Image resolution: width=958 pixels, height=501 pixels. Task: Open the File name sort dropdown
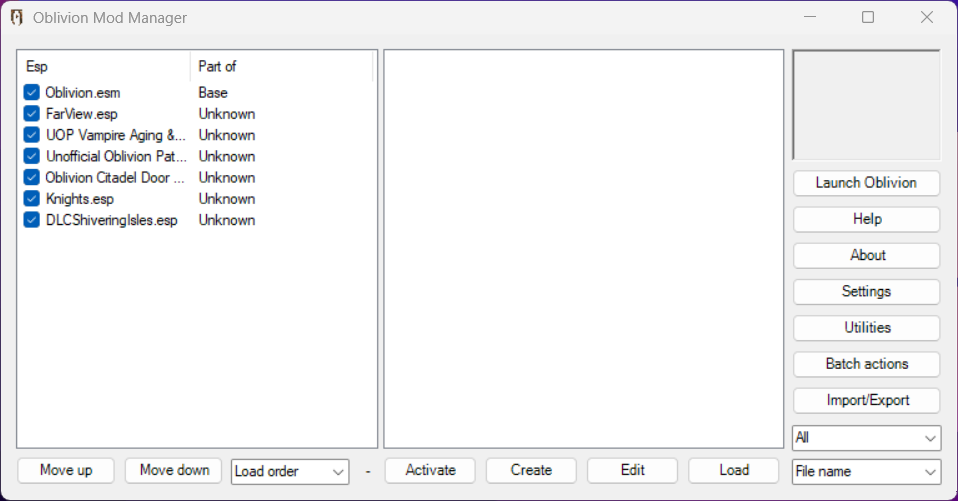pos(866,472)
